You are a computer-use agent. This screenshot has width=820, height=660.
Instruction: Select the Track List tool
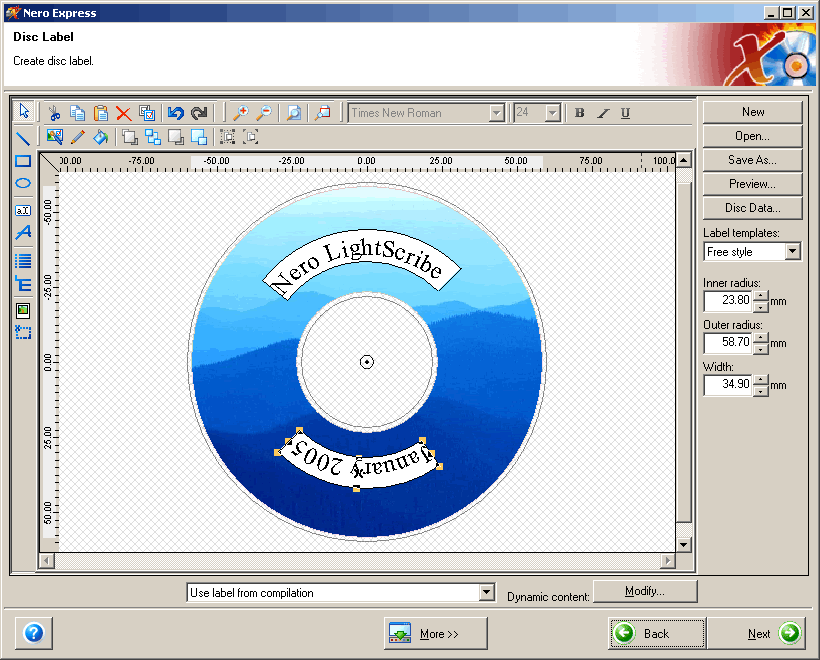22,260
